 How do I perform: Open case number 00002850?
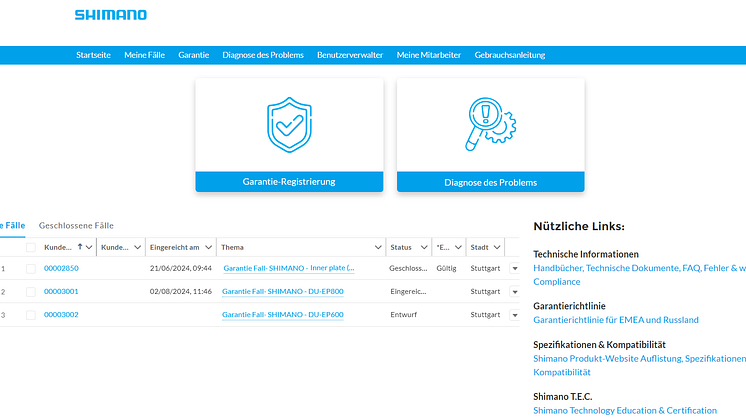[61, 268]
